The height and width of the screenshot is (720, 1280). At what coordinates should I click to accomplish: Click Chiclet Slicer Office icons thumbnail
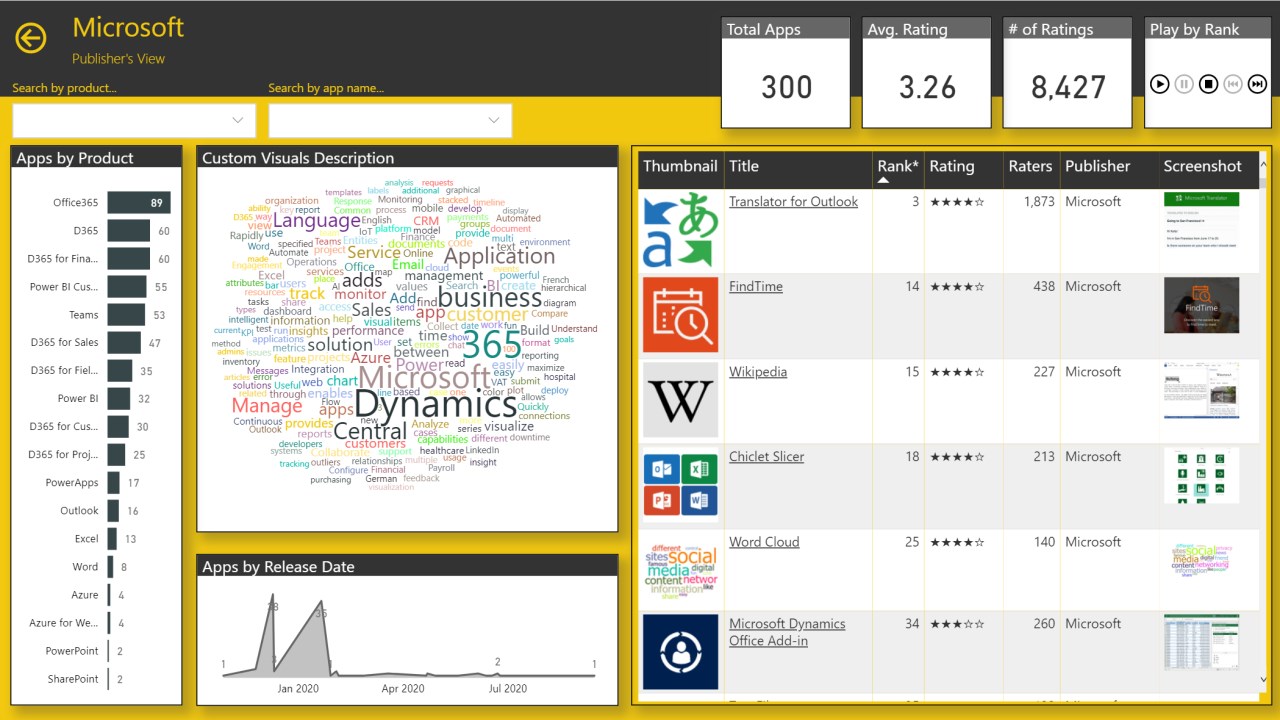pyautogui.click(x=680, y=485)
